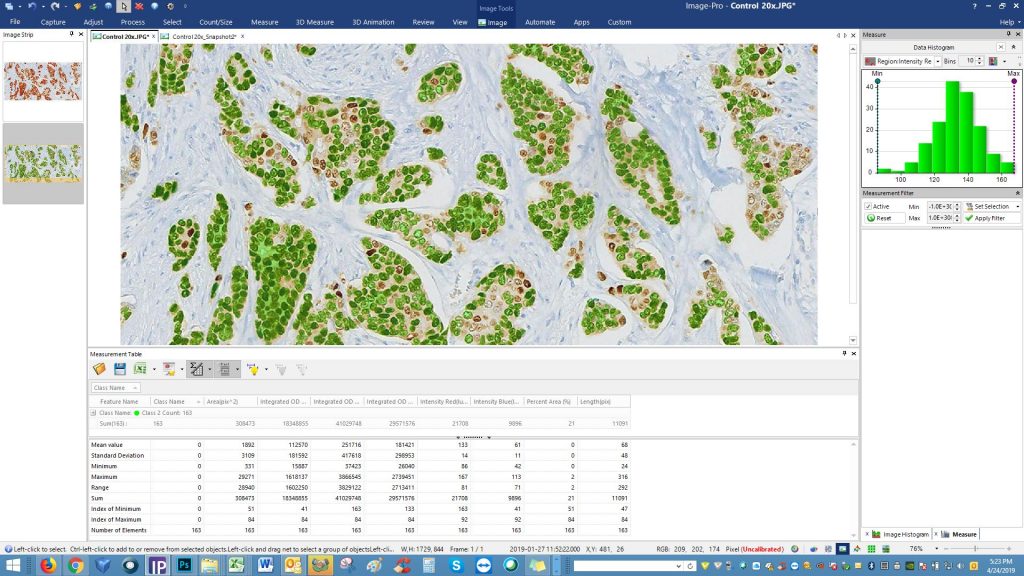Viewport: 1024px width, 576px height.
Task: Collapse the Class 2 measurement group row
Action: click(92, 411)
